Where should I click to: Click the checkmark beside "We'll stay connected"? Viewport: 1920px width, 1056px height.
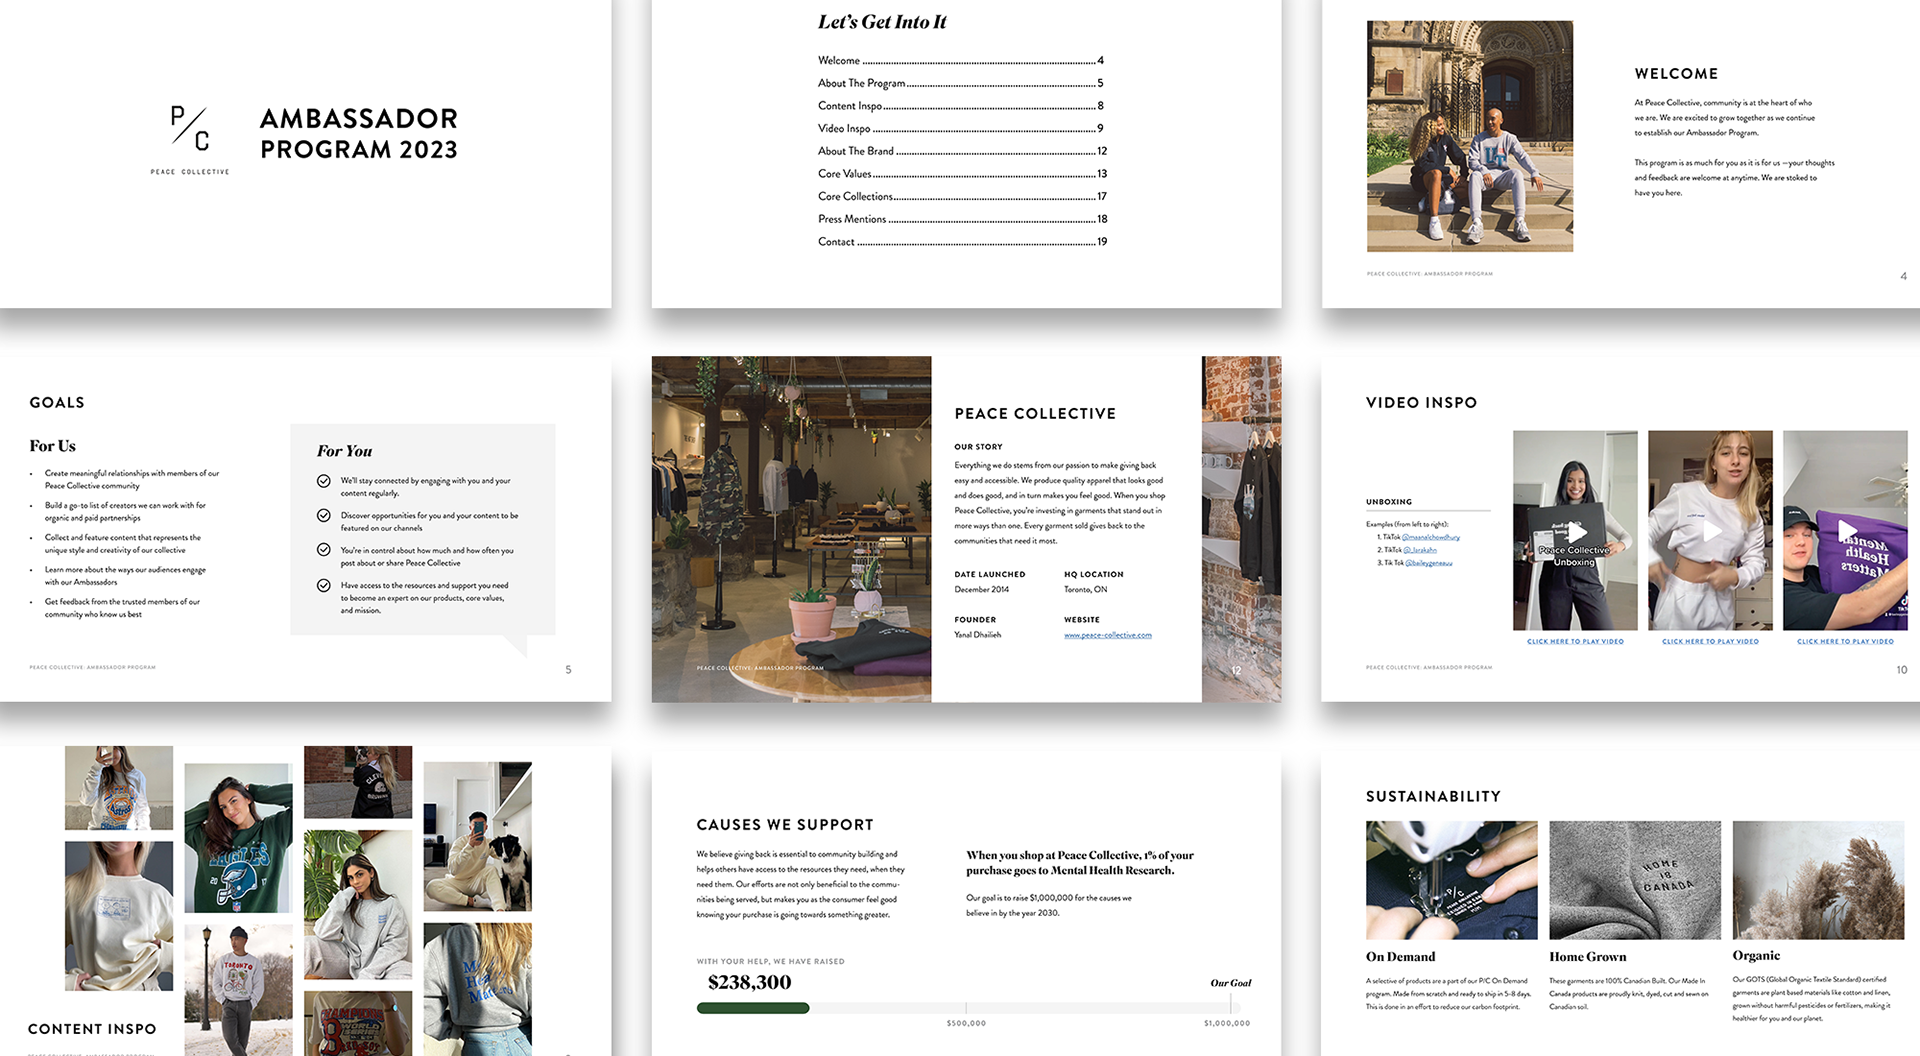point(324,481)
